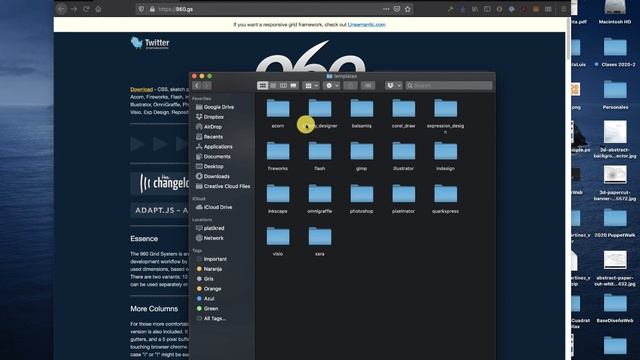Image resolution: width=640 pixels, height=360 pixels.
Task: Open the BaseDiseñoWeb desktop folder
Action: pos(615,303)
